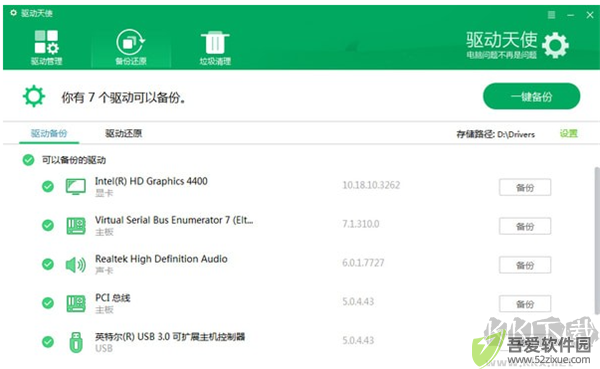Minimize the 驱动天使 window
The image size is (600, 369).
(x=571, y=15)
